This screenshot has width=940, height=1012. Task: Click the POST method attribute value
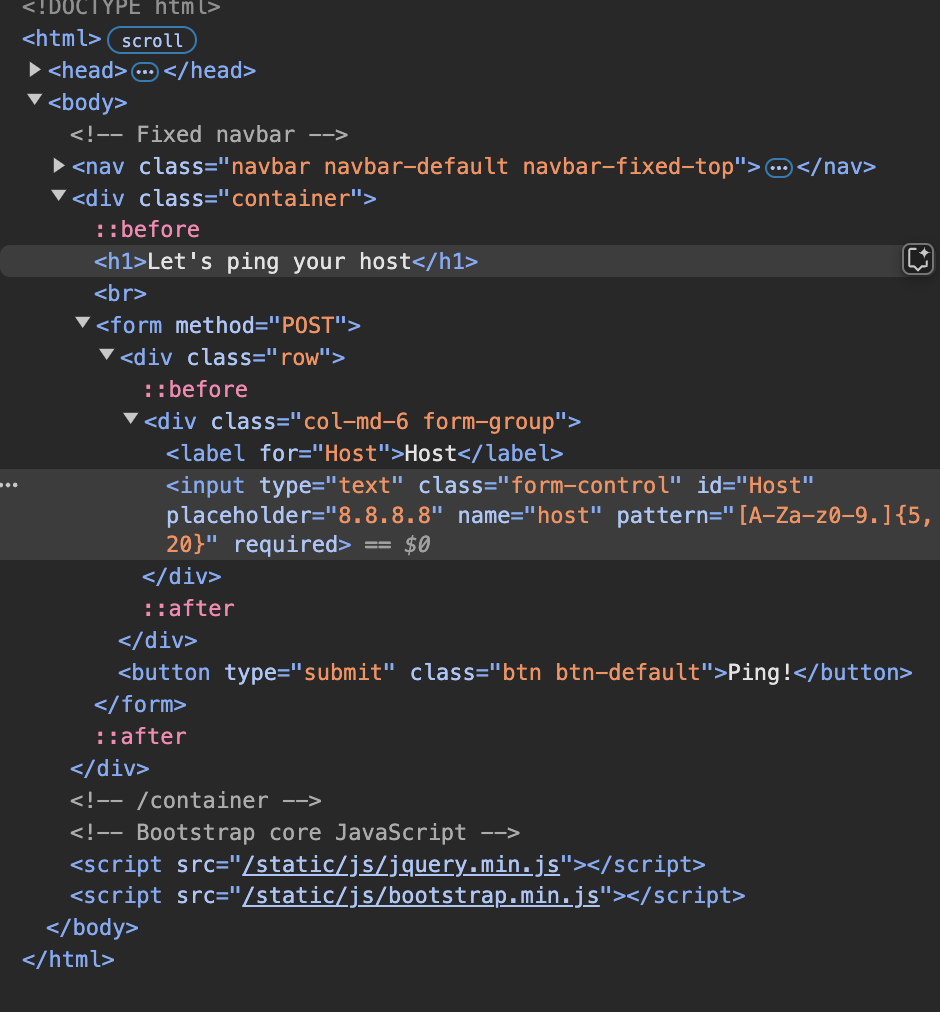(x=308, y=325)
